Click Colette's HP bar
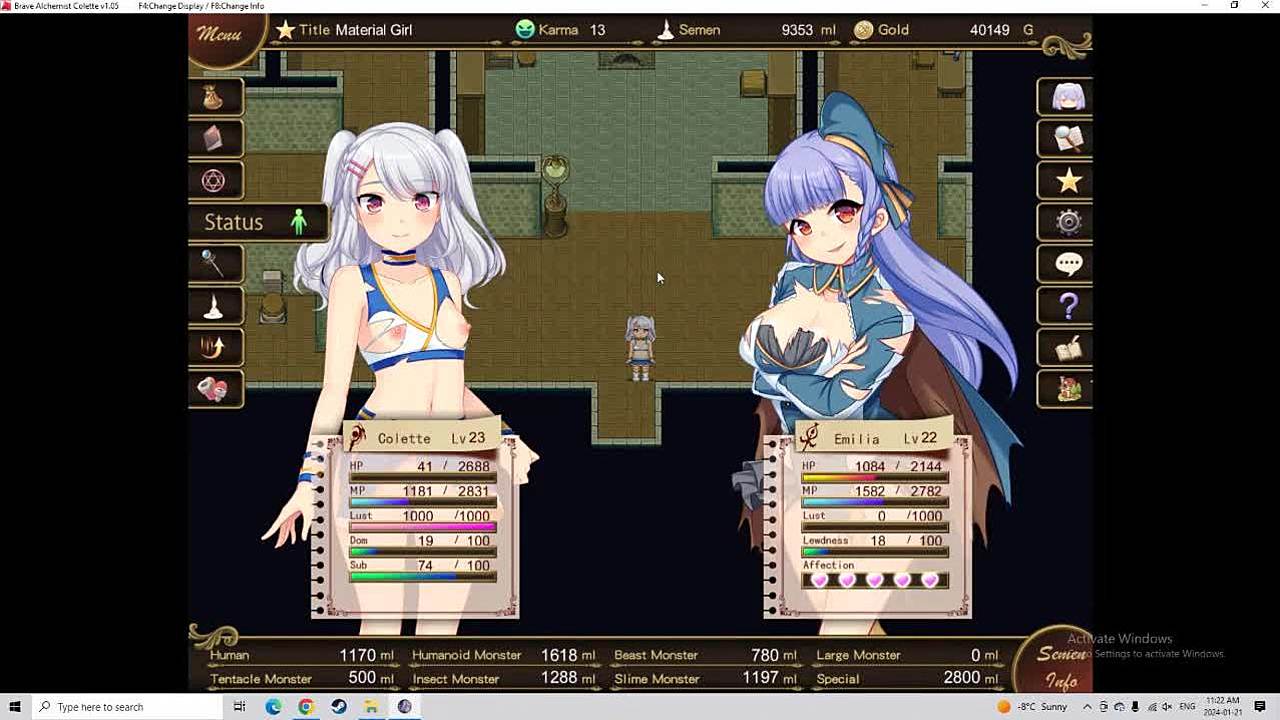 pos(421,478)
